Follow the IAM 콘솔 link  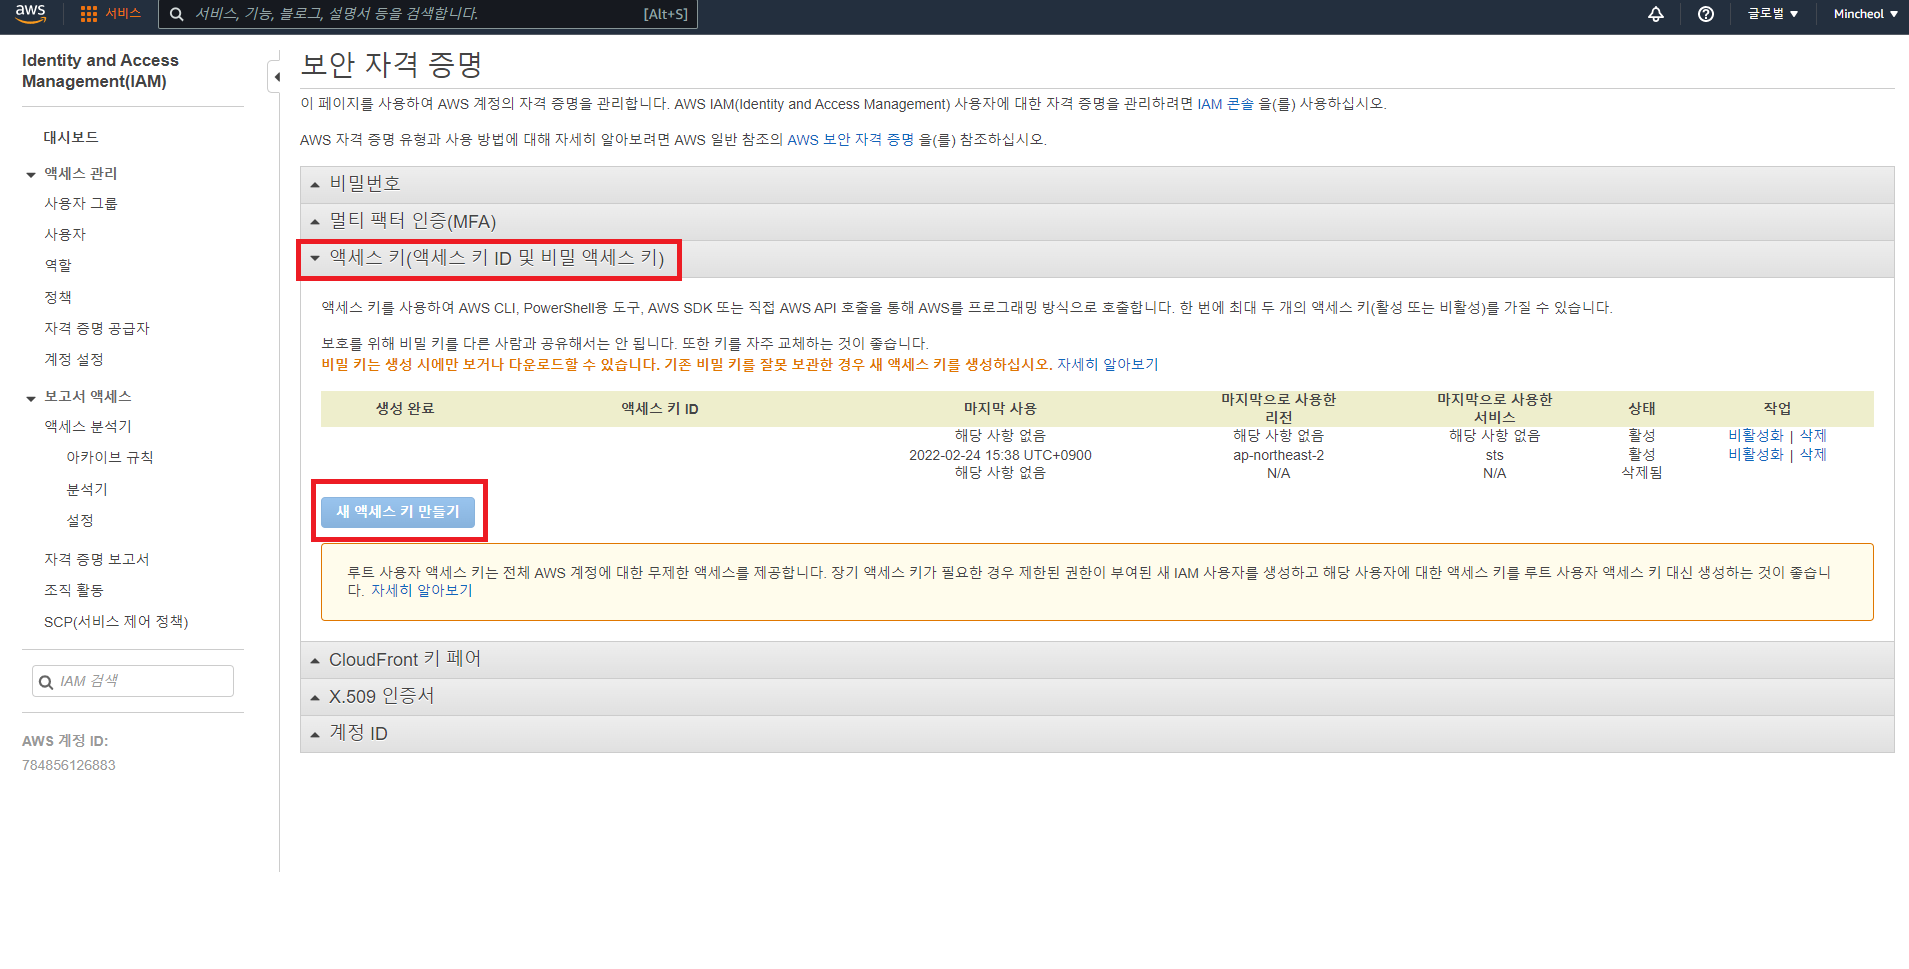pos(1225,104)
